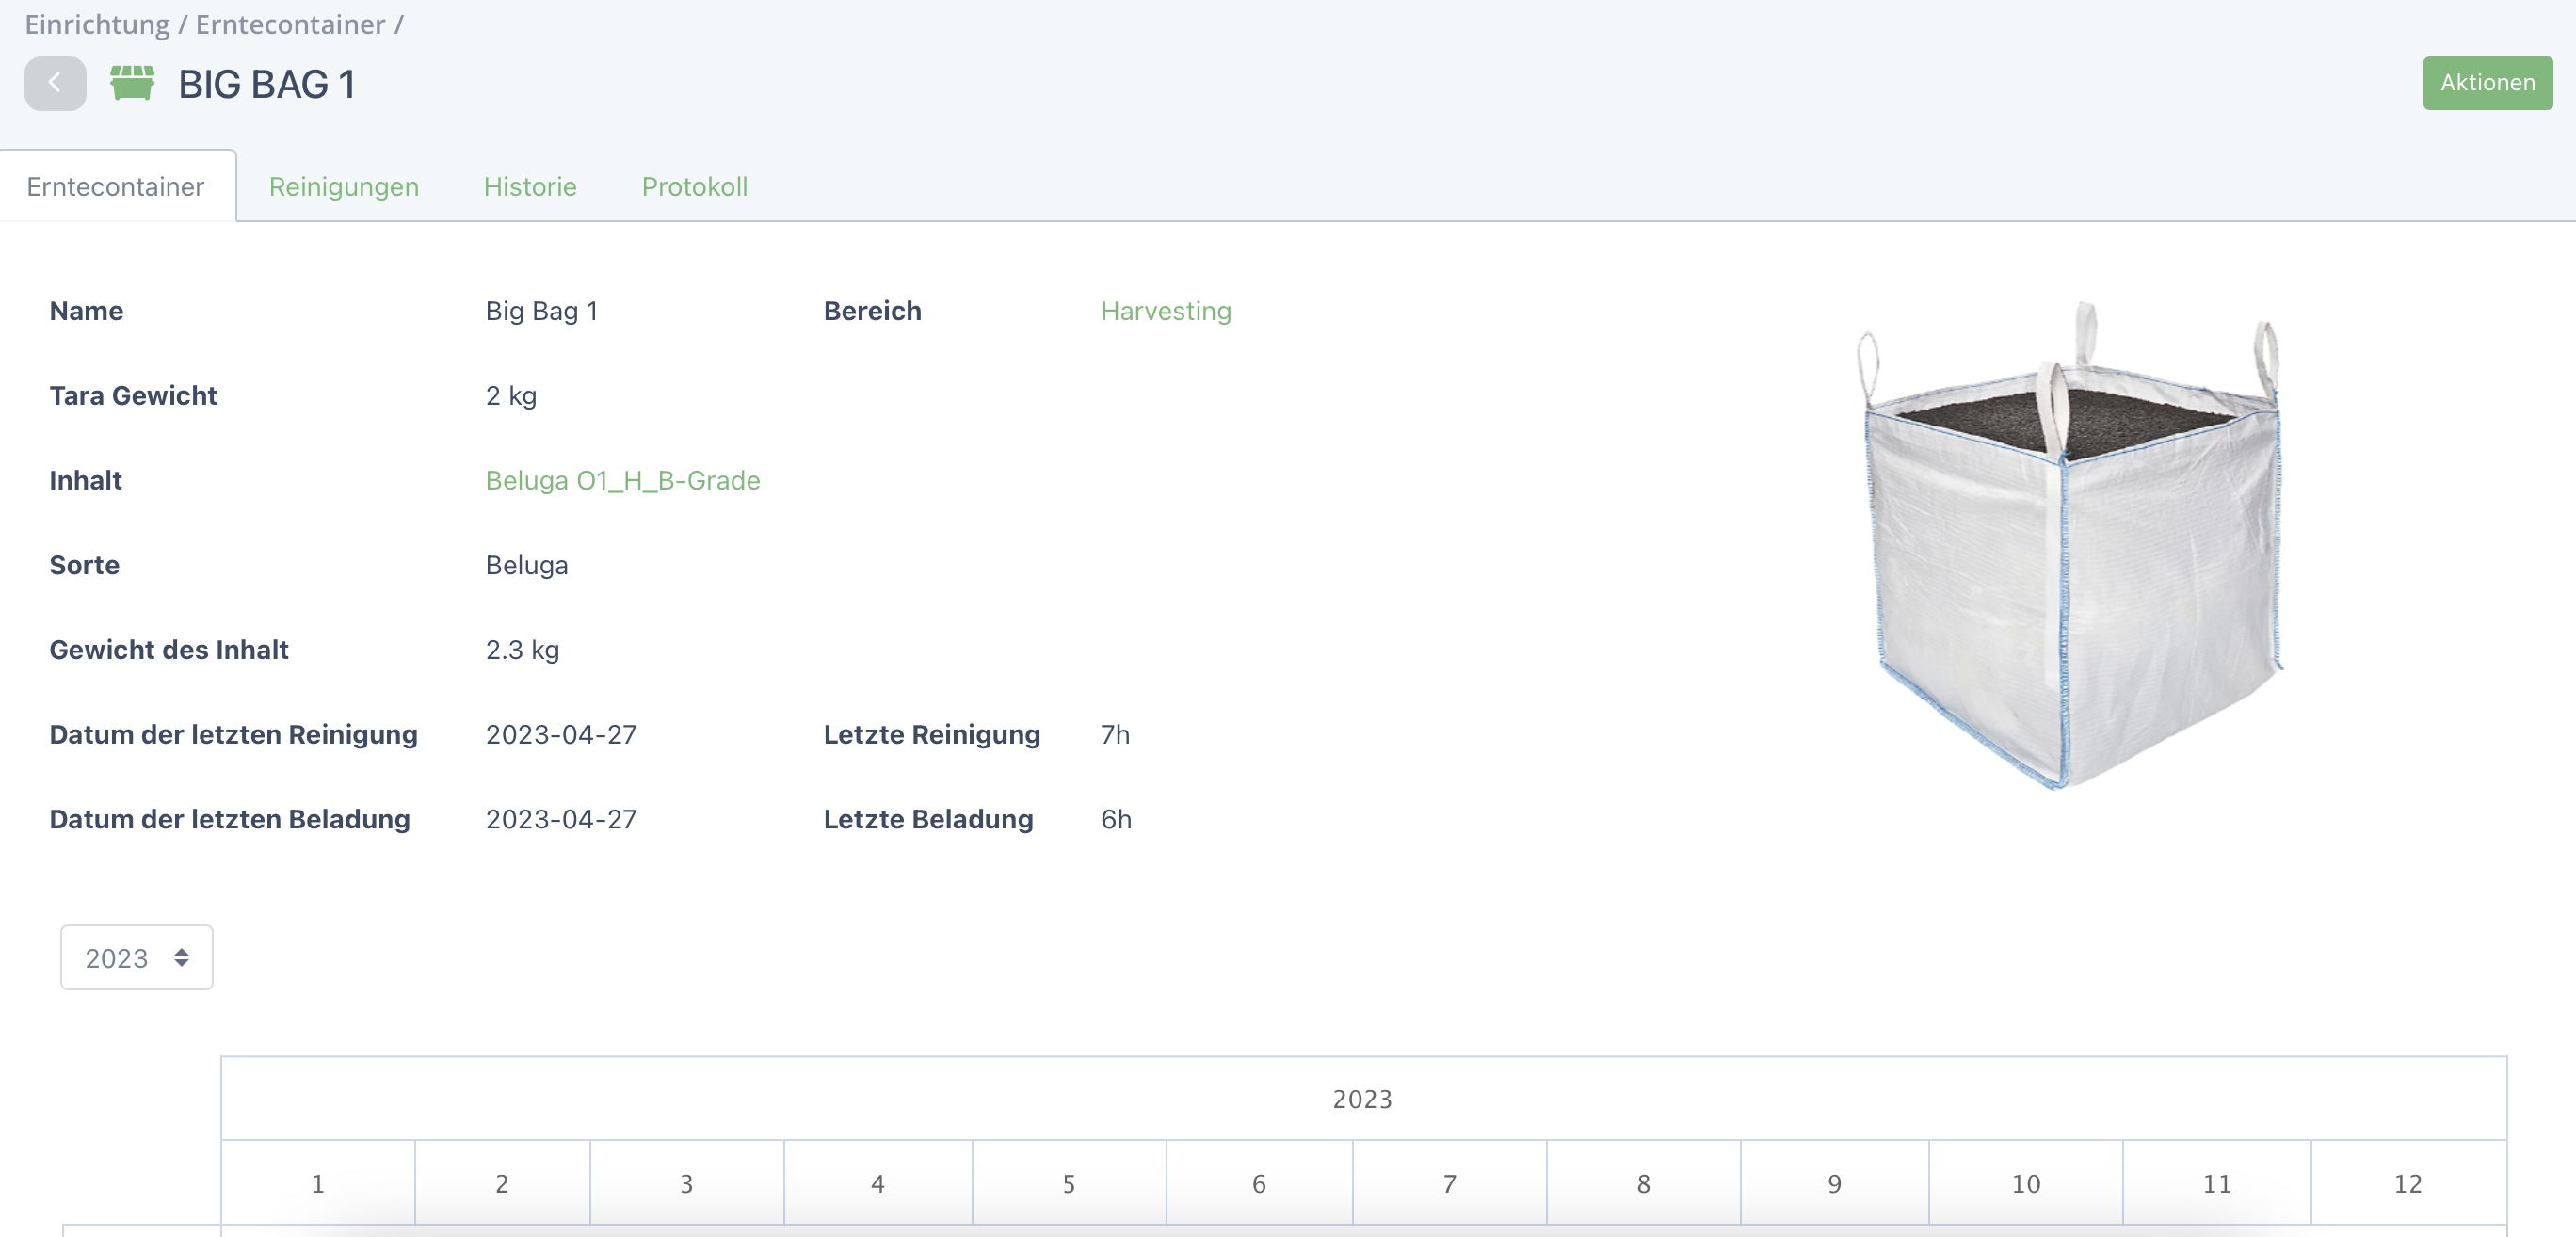2576x1237 pixels.
Task: Go to Einrichtung in breadcrumb
Action: coord(97,24)
